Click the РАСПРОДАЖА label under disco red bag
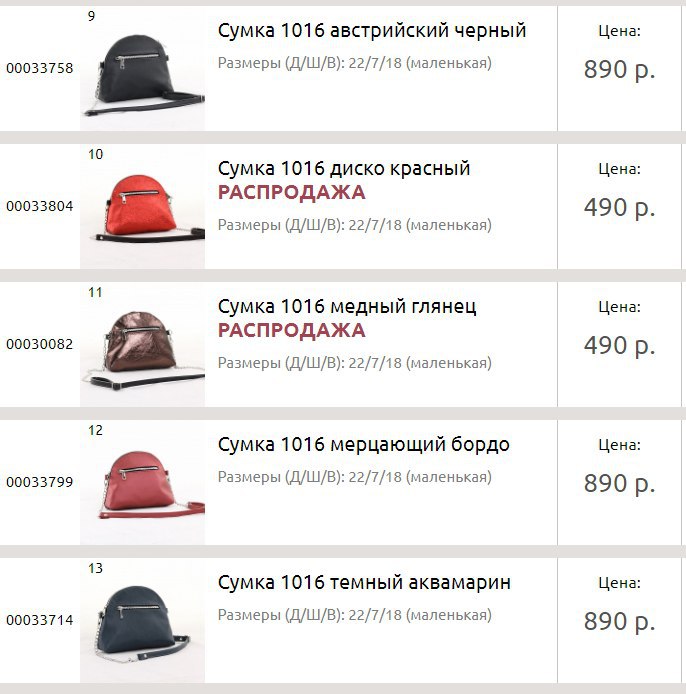The height and width of the screenshot is (694, 686). tap(292, 193)
